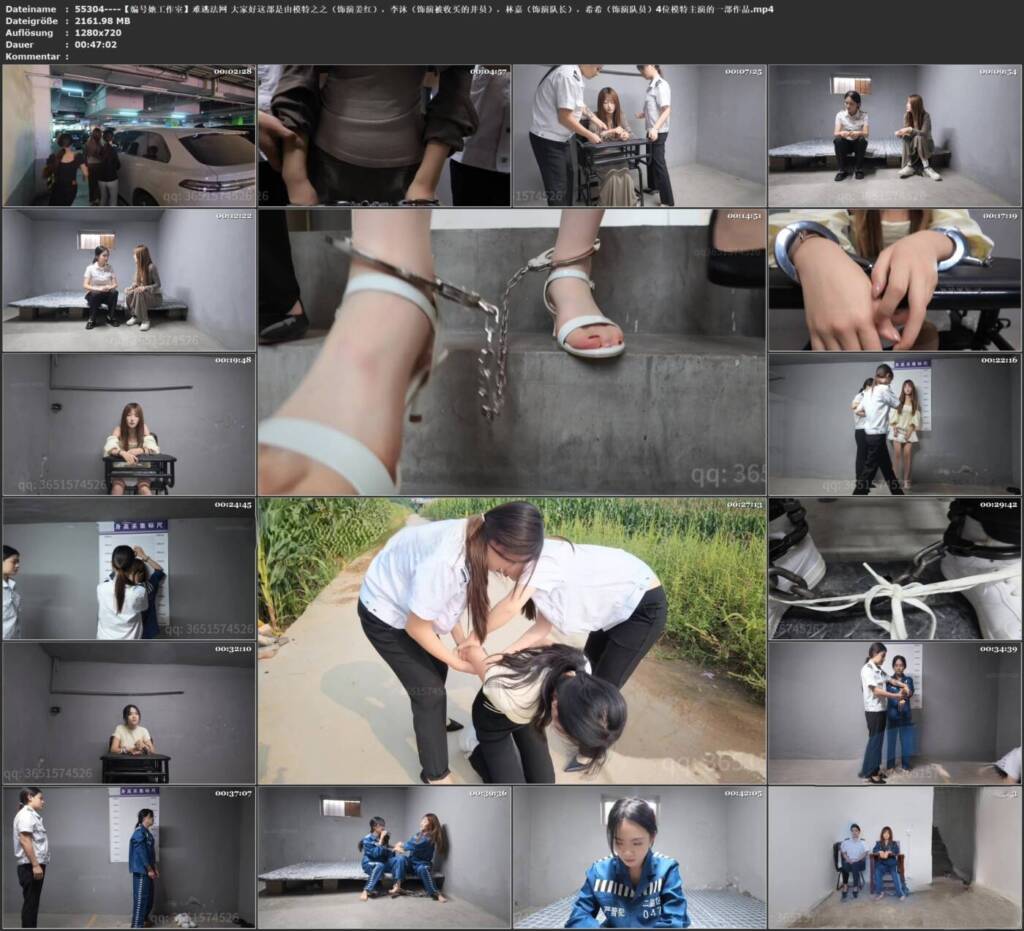This screenshot has height=931, width=1024.
Task: Click the thumbnail stamped 00:07:25
Action: (x=639, y=136)
